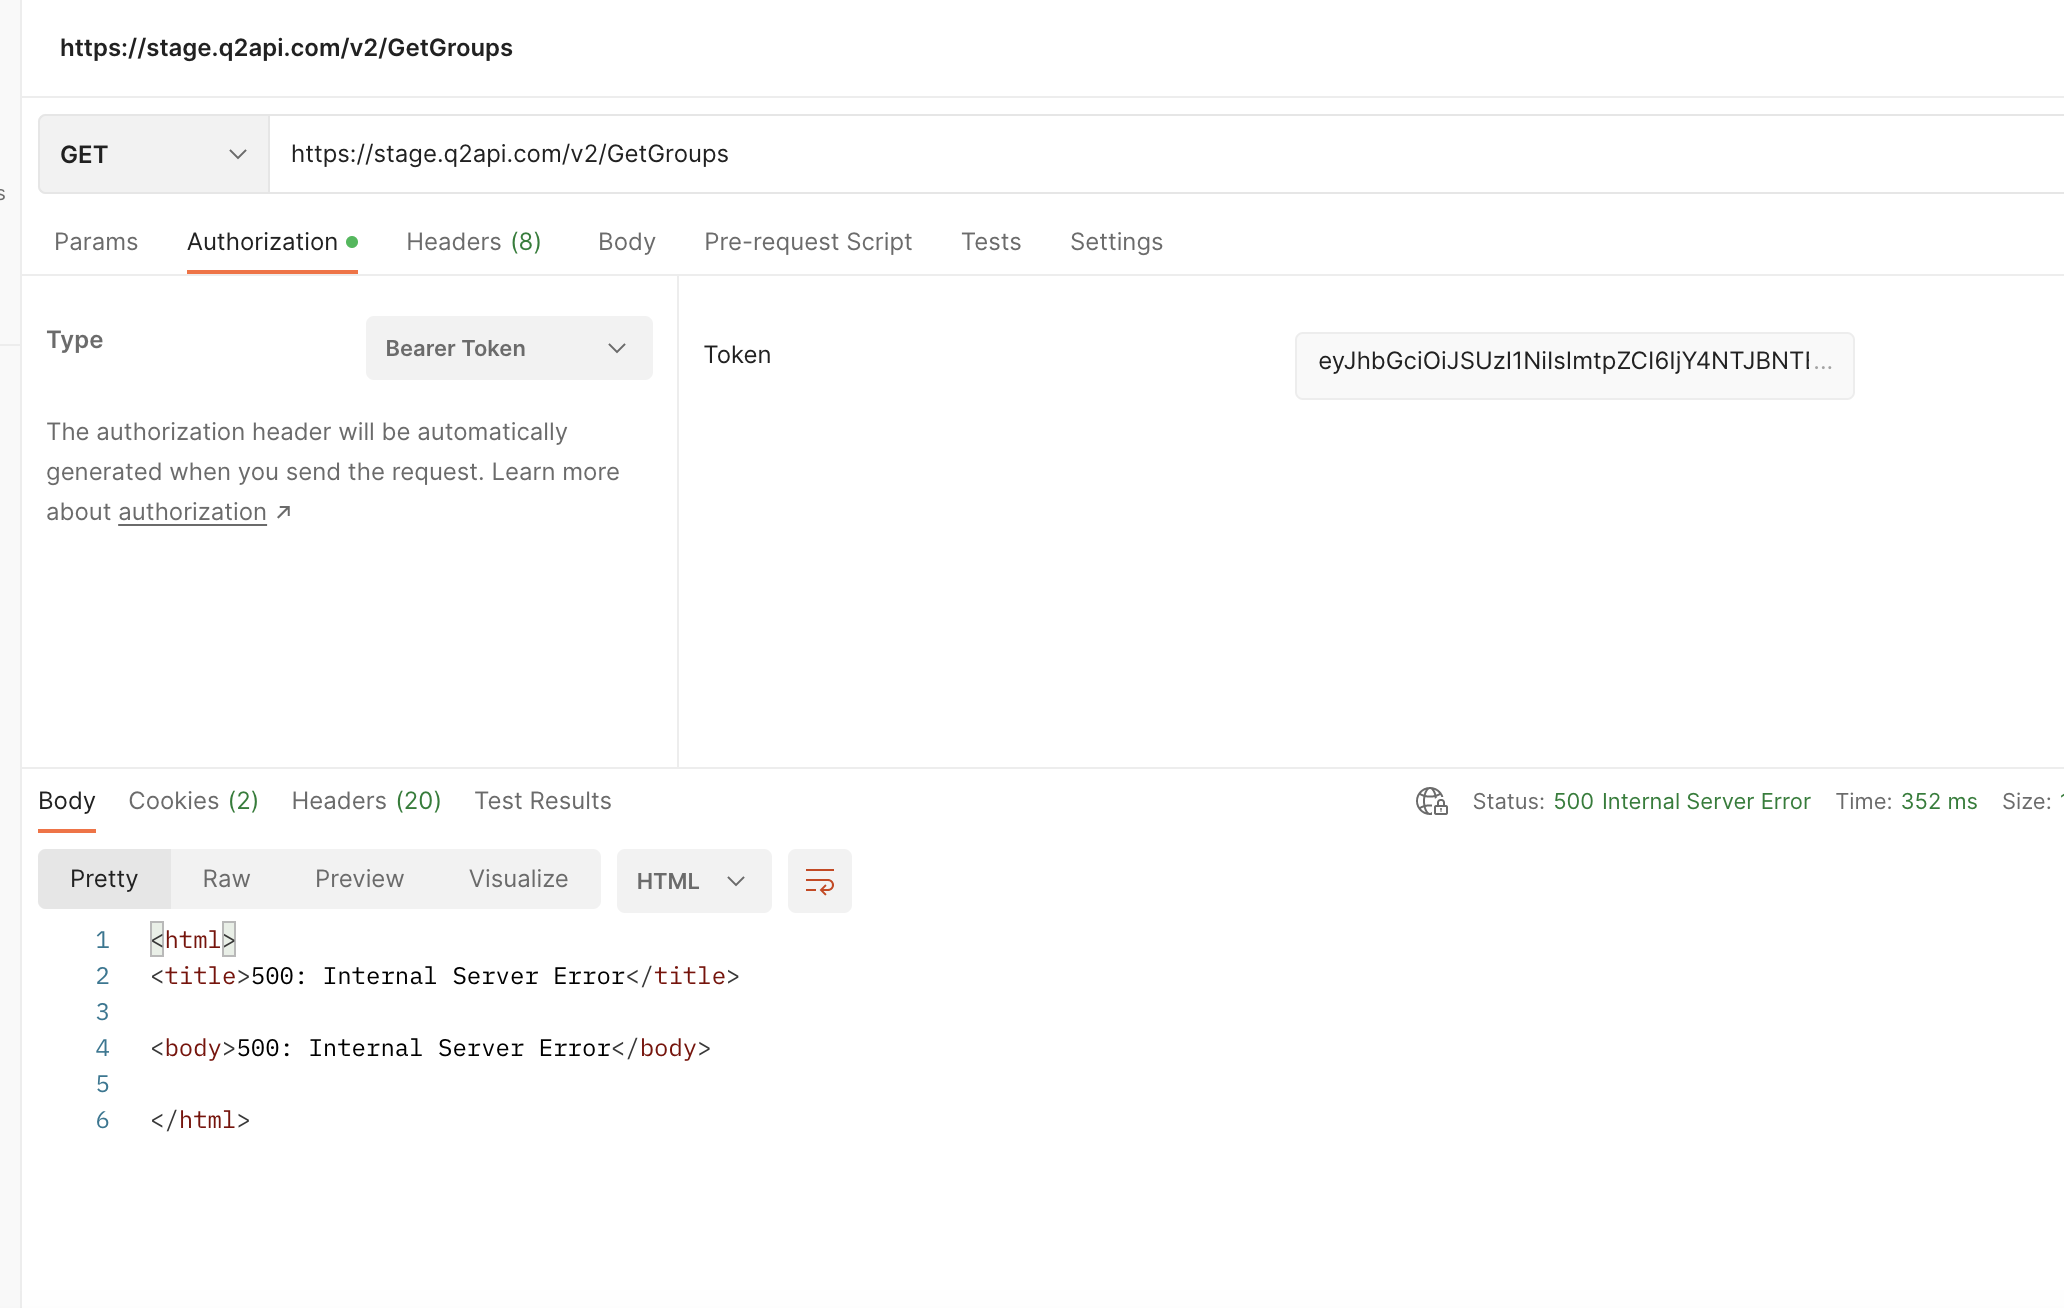Click the status 500 Internal Server Error text
The image size is (2064, 1308).
click(x=1682, y=802)
